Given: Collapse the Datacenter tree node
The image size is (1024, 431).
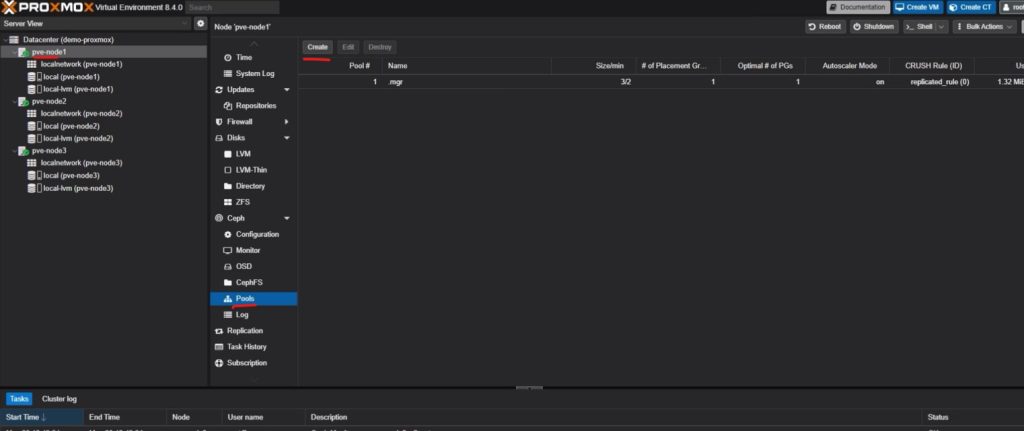Looking at the screenshot, I should tap(5, 40).
